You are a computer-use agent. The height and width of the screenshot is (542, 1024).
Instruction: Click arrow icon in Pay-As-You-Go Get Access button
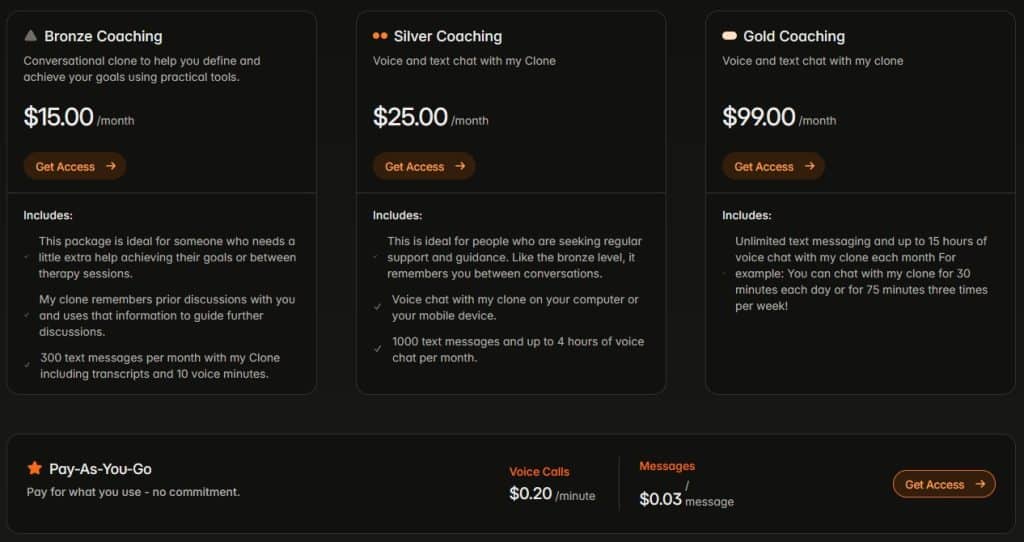[x=980, y=484]
